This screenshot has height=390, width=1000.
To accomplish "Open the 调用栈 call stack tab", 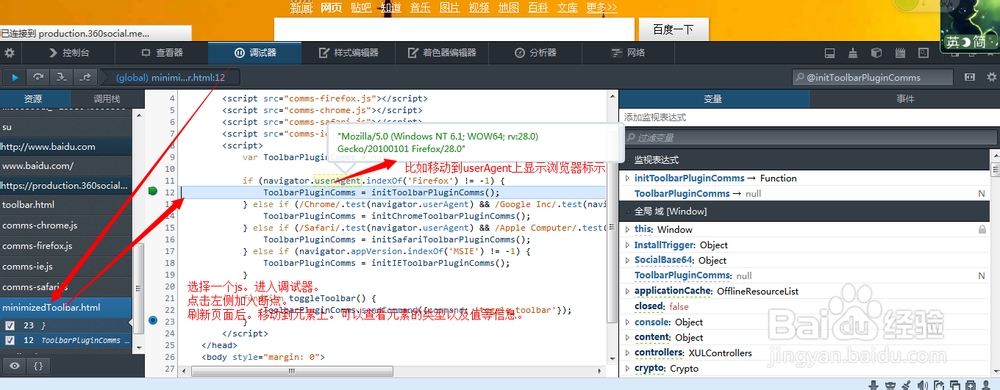I will (x=107, y=99).
